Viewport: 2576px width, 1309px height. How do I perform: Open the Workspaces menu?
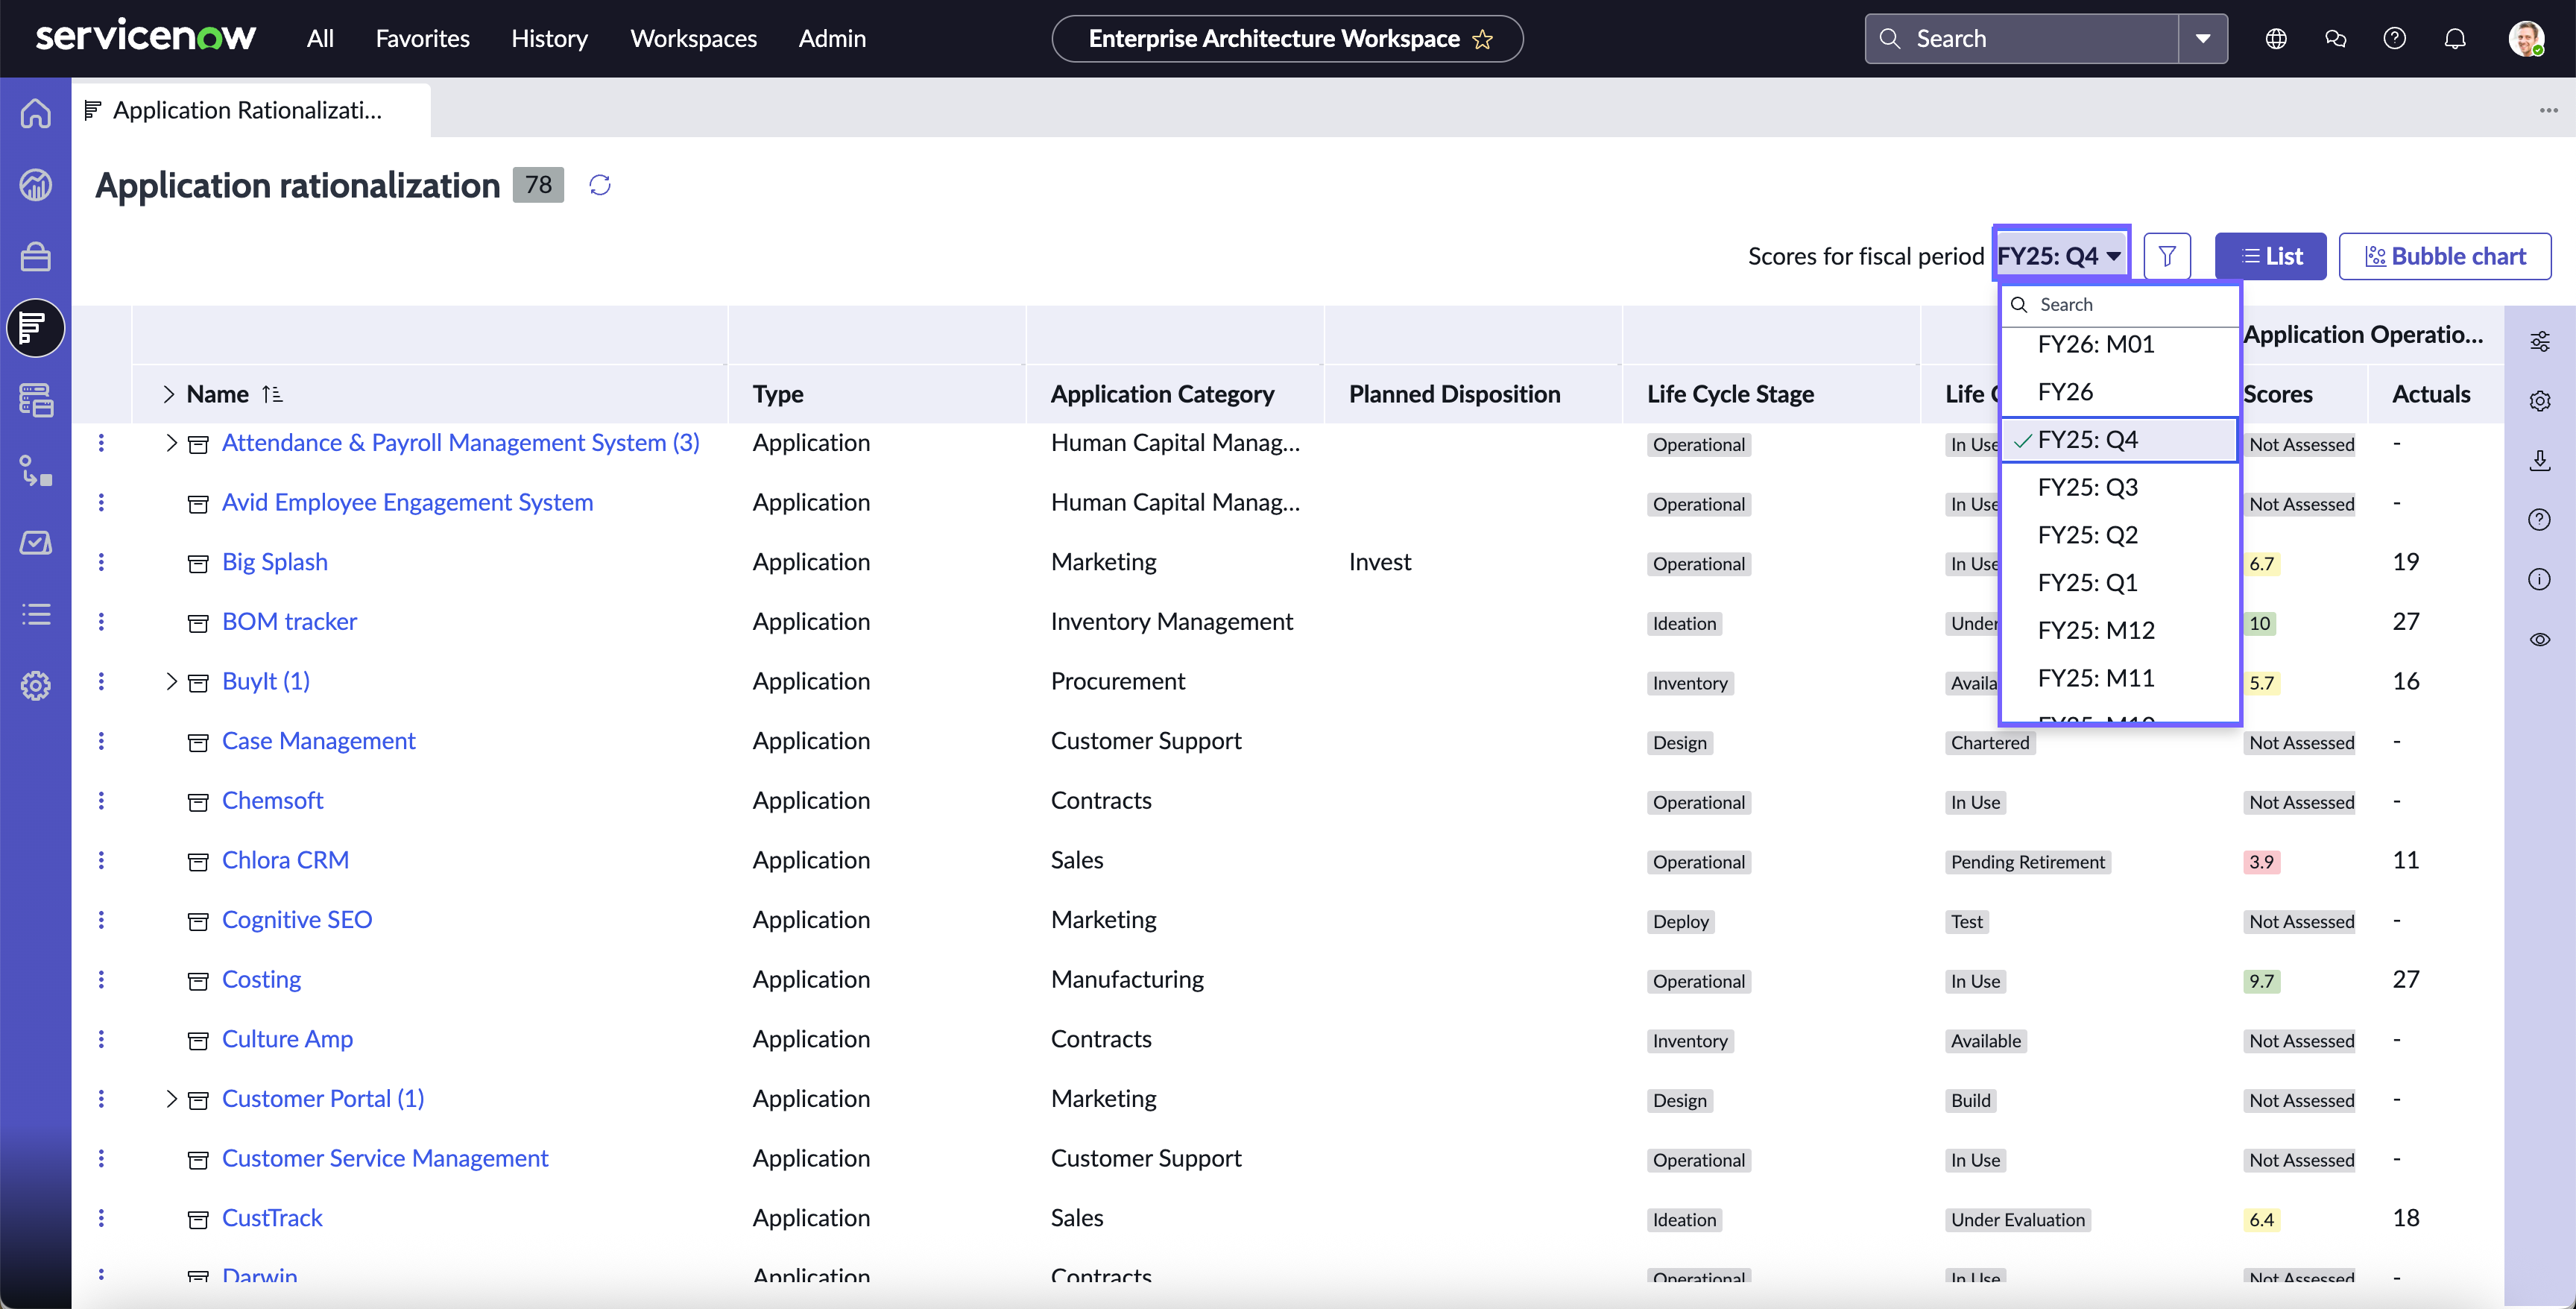tap(693, 39)
